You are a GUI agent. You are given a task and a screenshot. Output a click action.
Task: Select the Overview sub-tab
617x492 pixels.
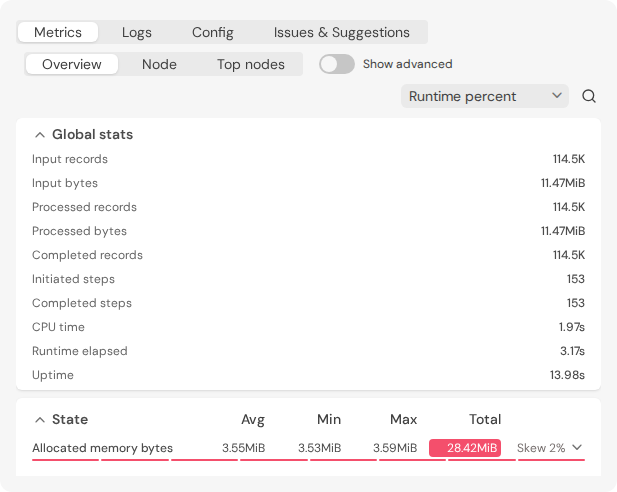coord(72,64)
